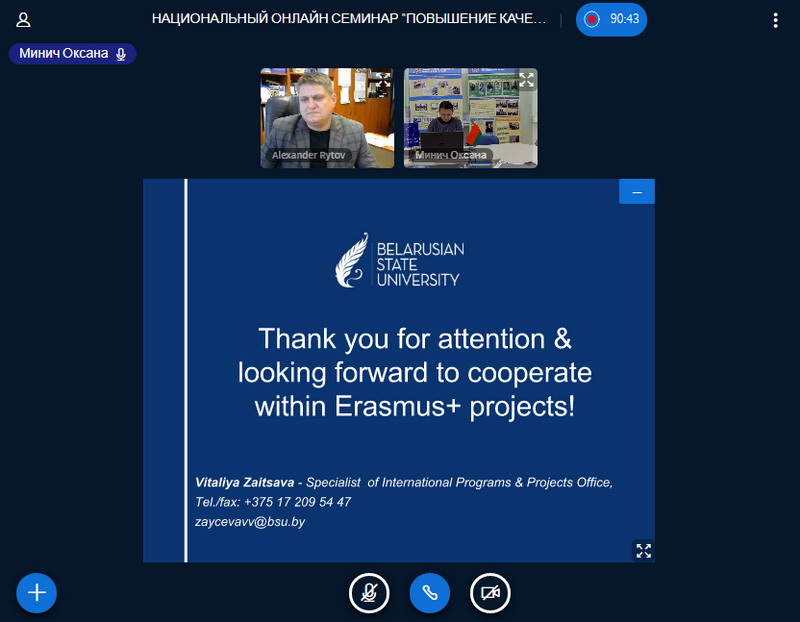The image size is (800, 622).
Task: Toggle webcam sharing on
Action: (x=490, y=593)
